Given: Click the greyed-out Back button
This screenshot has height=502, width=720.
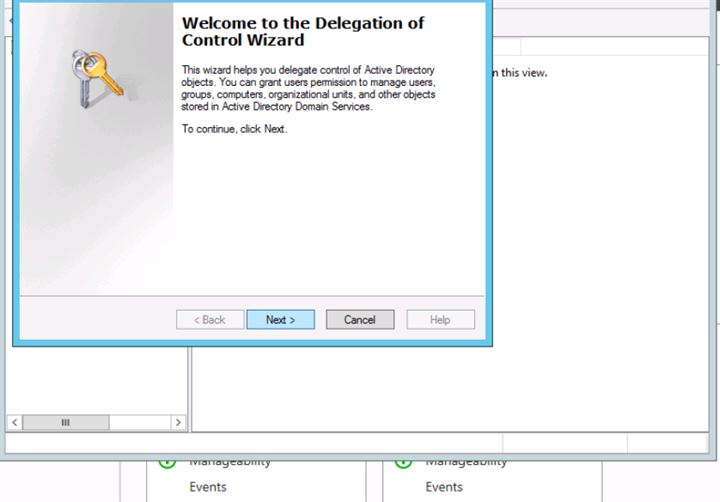Looking at the screenshot, I should tap(209, 320).
